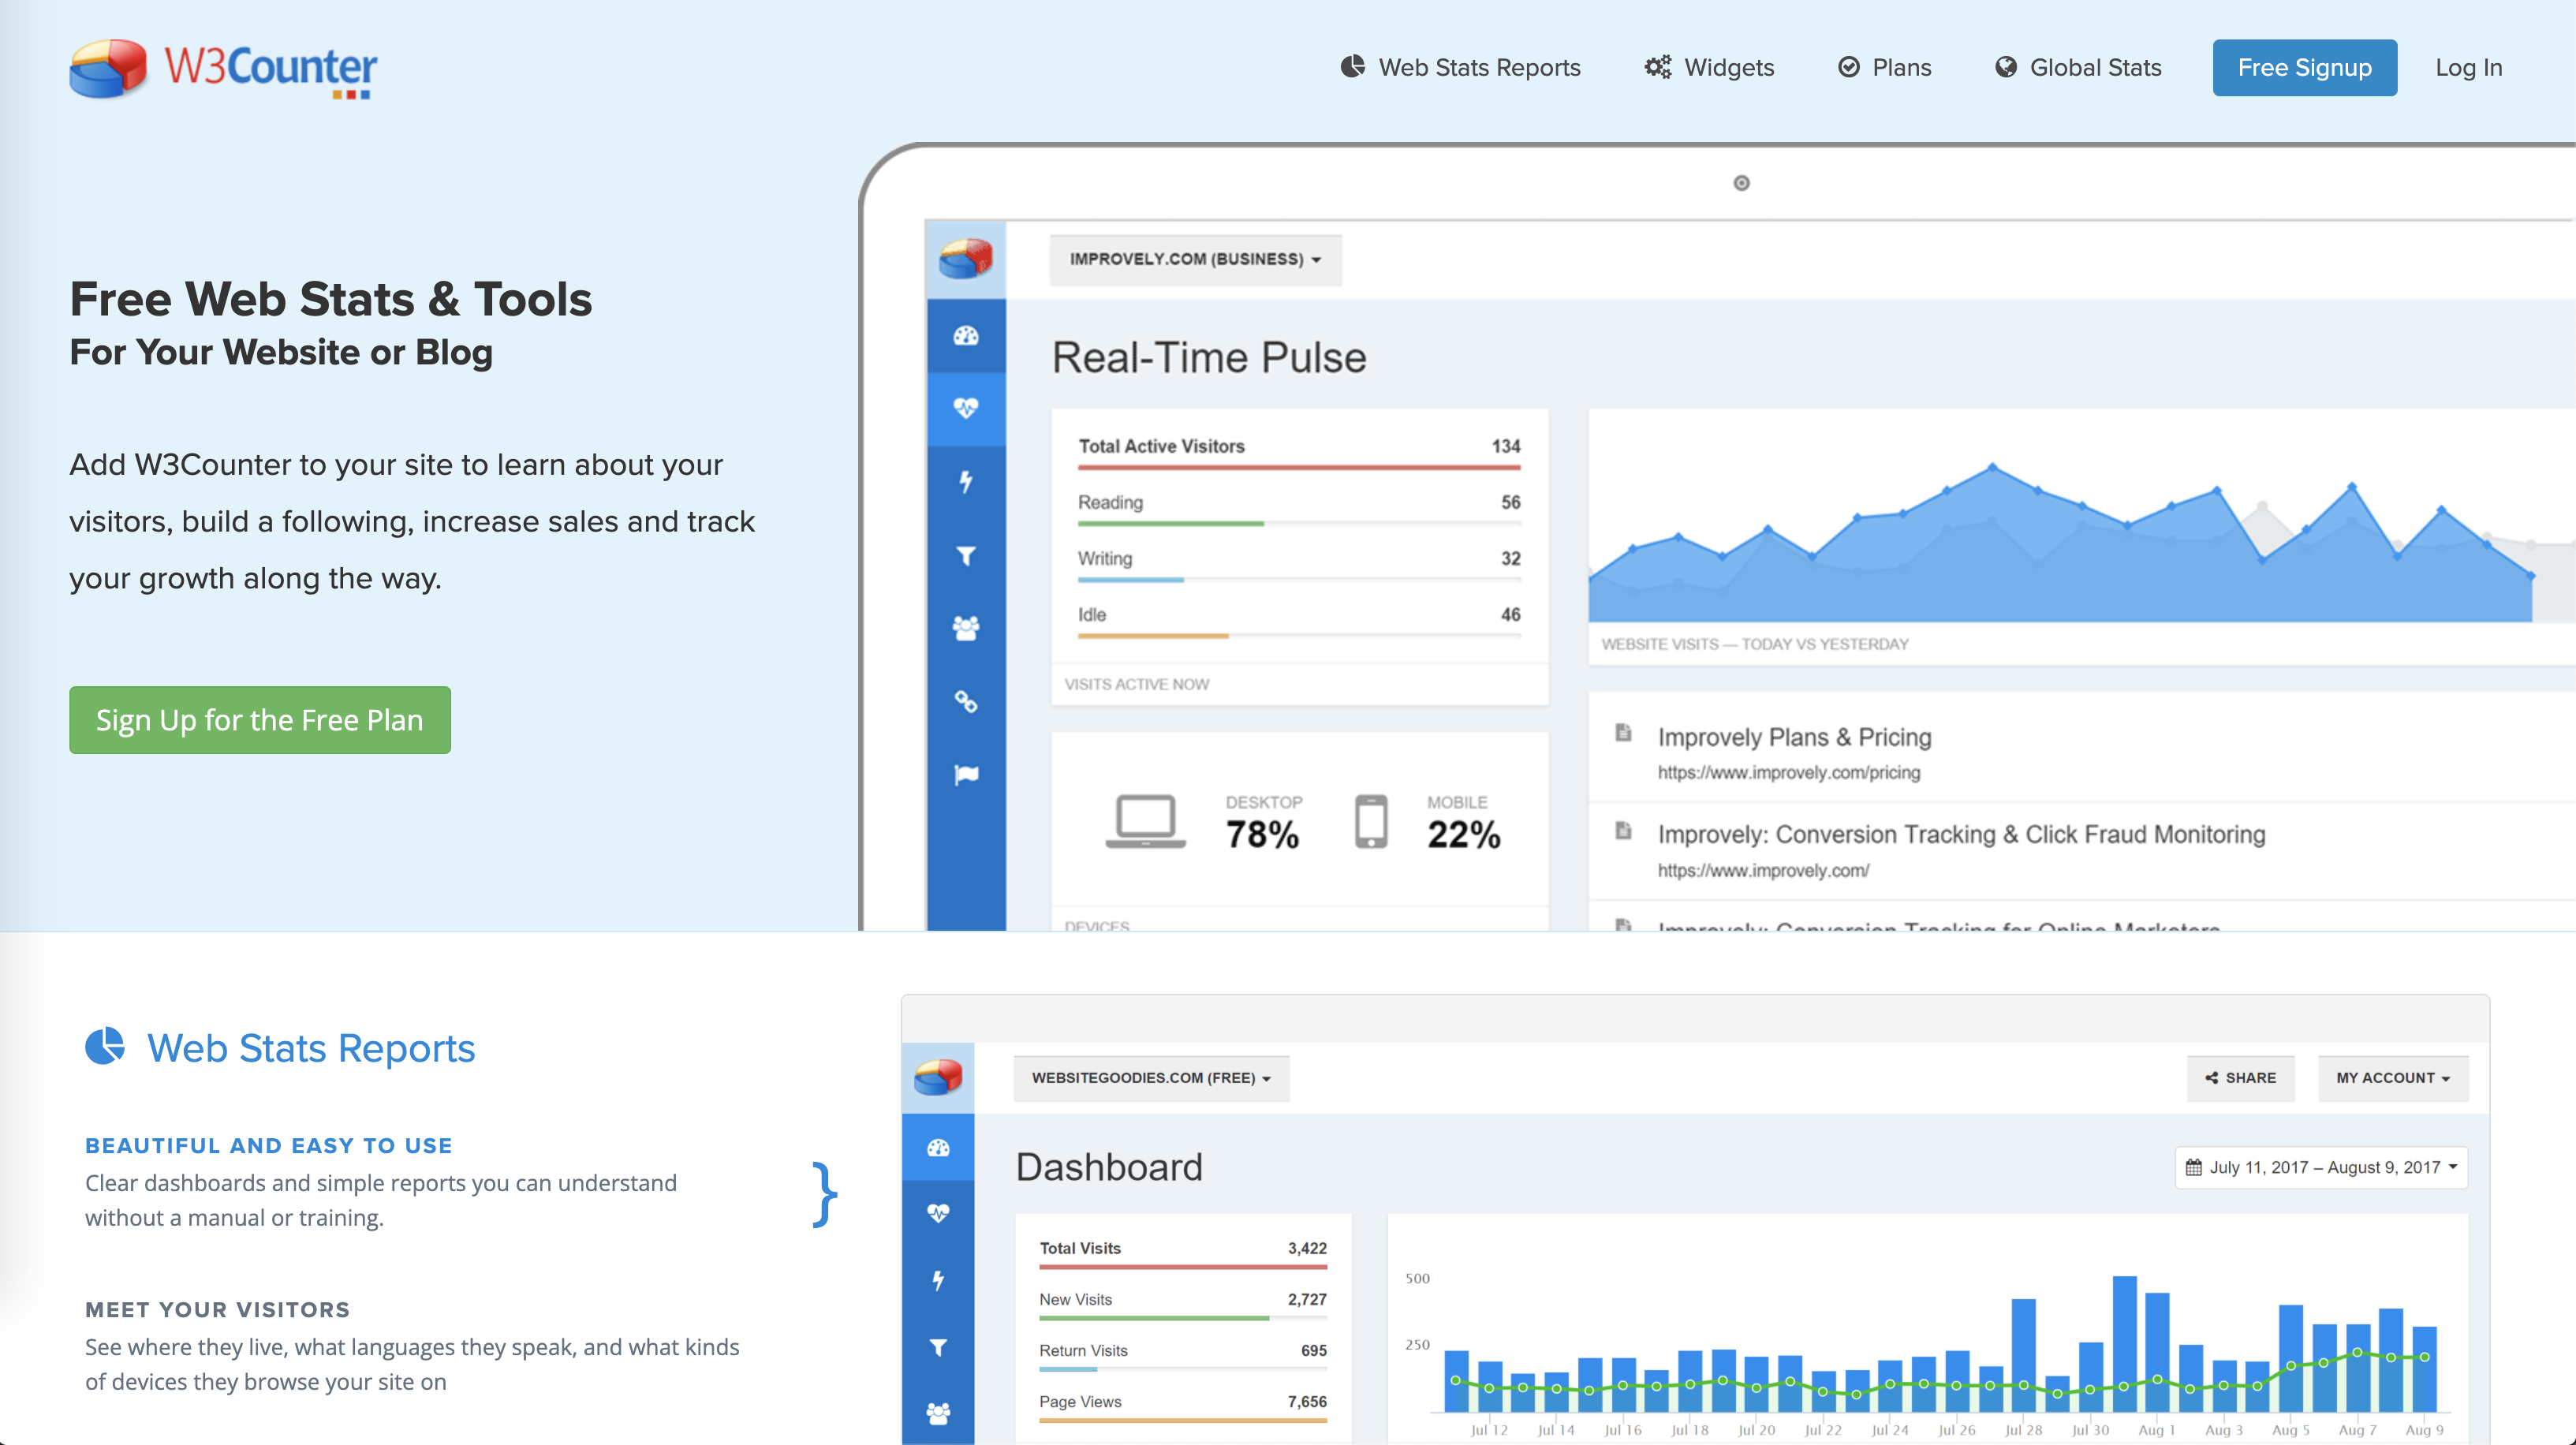Click the https://www.improvely.com/pricing URL
Image resolution: width=2576 pixels, height=1445 pixels.
click(1789, 772)
